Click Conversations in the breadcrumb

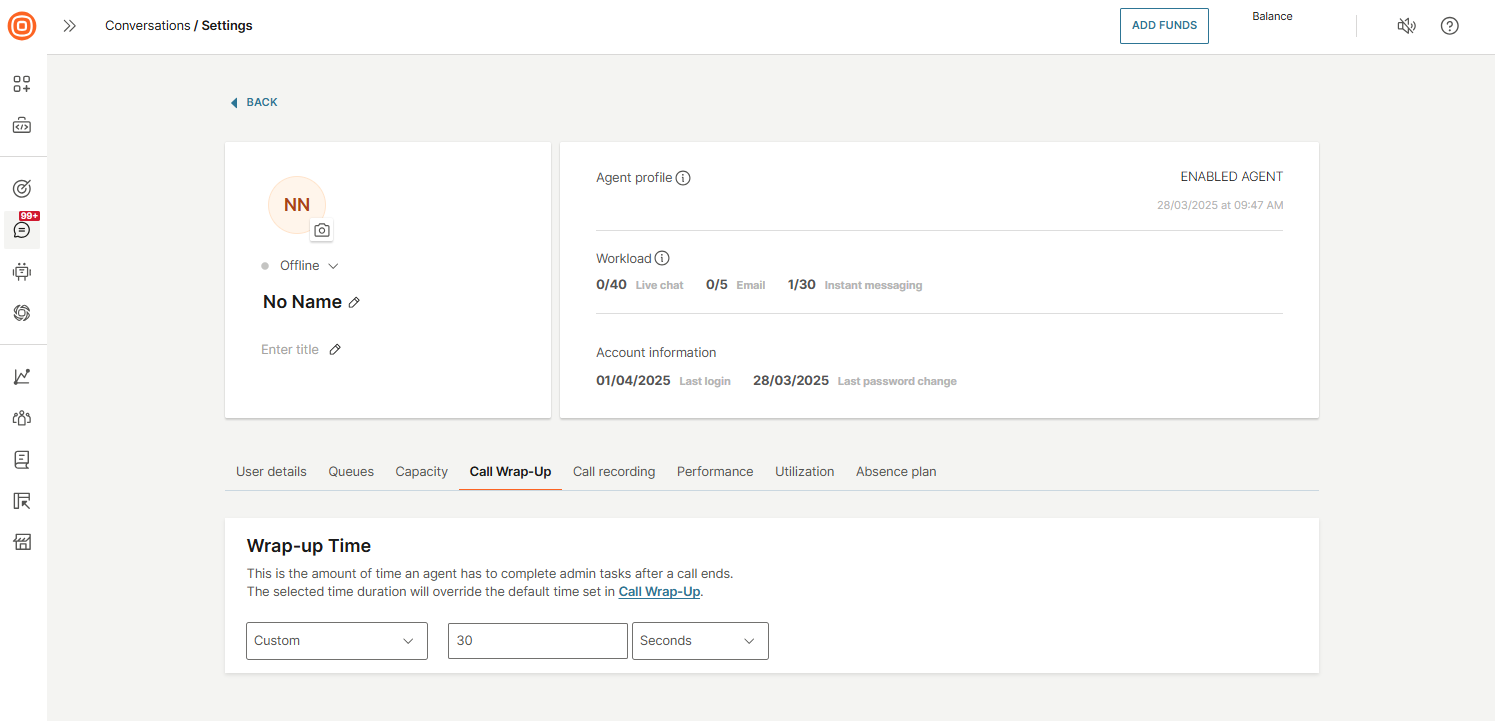[147, 26]
